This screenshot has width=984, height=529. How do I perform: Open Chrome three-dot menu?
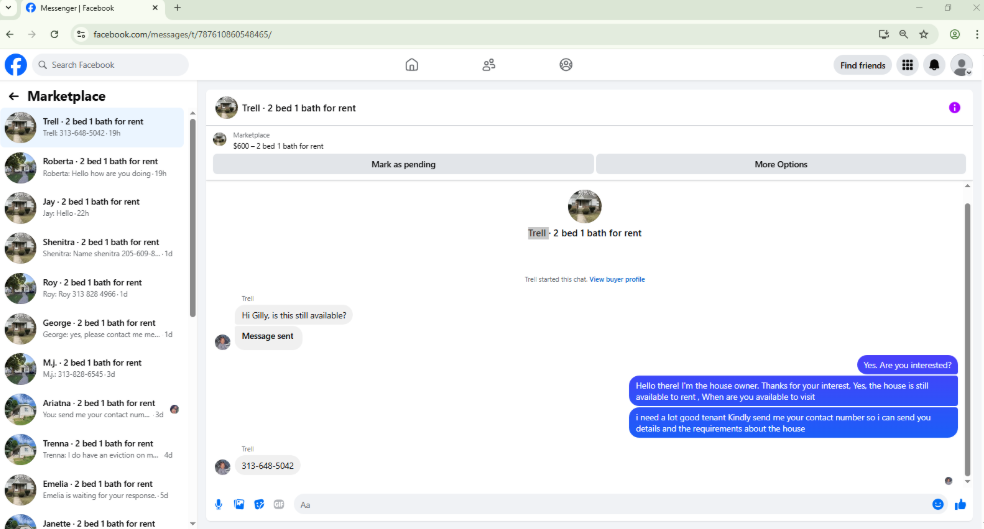pyautogui.click(x=976, y=35)
